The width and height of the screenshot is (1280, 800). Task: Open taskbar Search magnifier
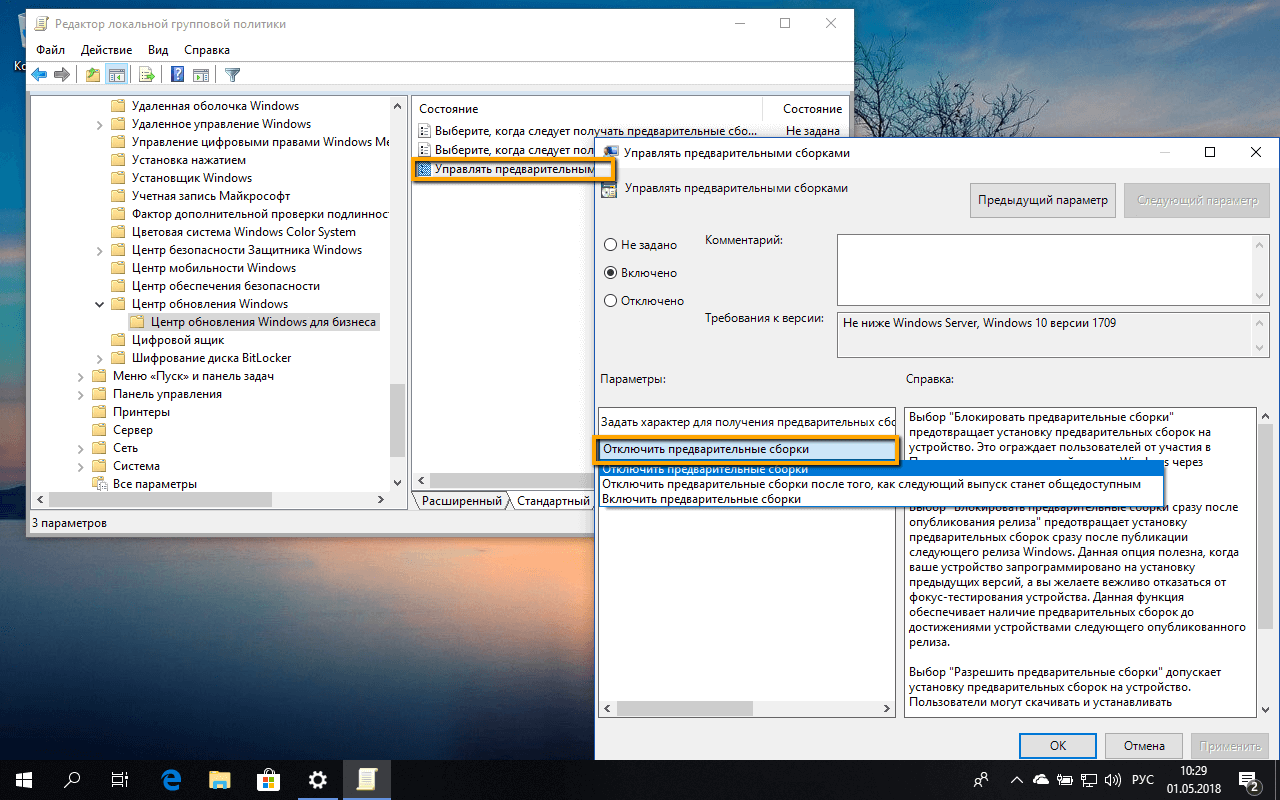[x=72, y=779]
